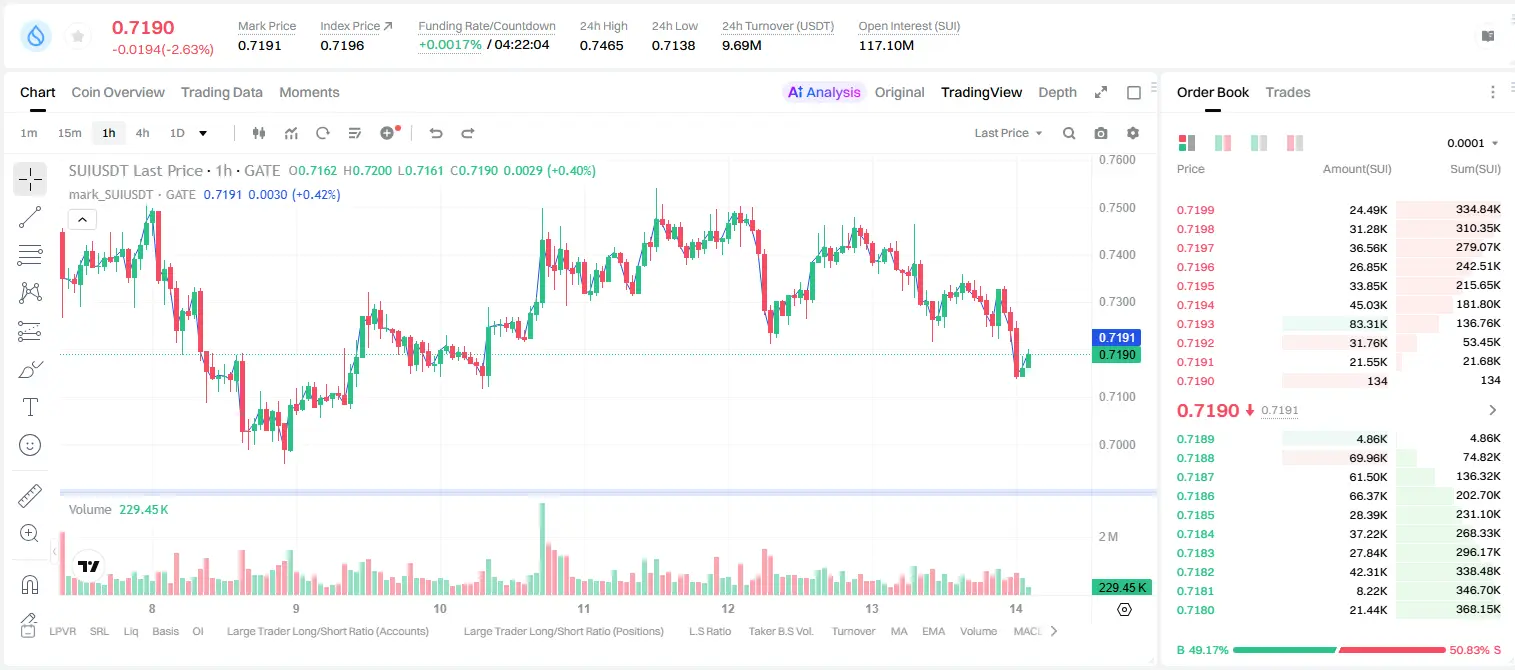
Task: Collapse the indicator legend chevron
Action: [82, 219]
